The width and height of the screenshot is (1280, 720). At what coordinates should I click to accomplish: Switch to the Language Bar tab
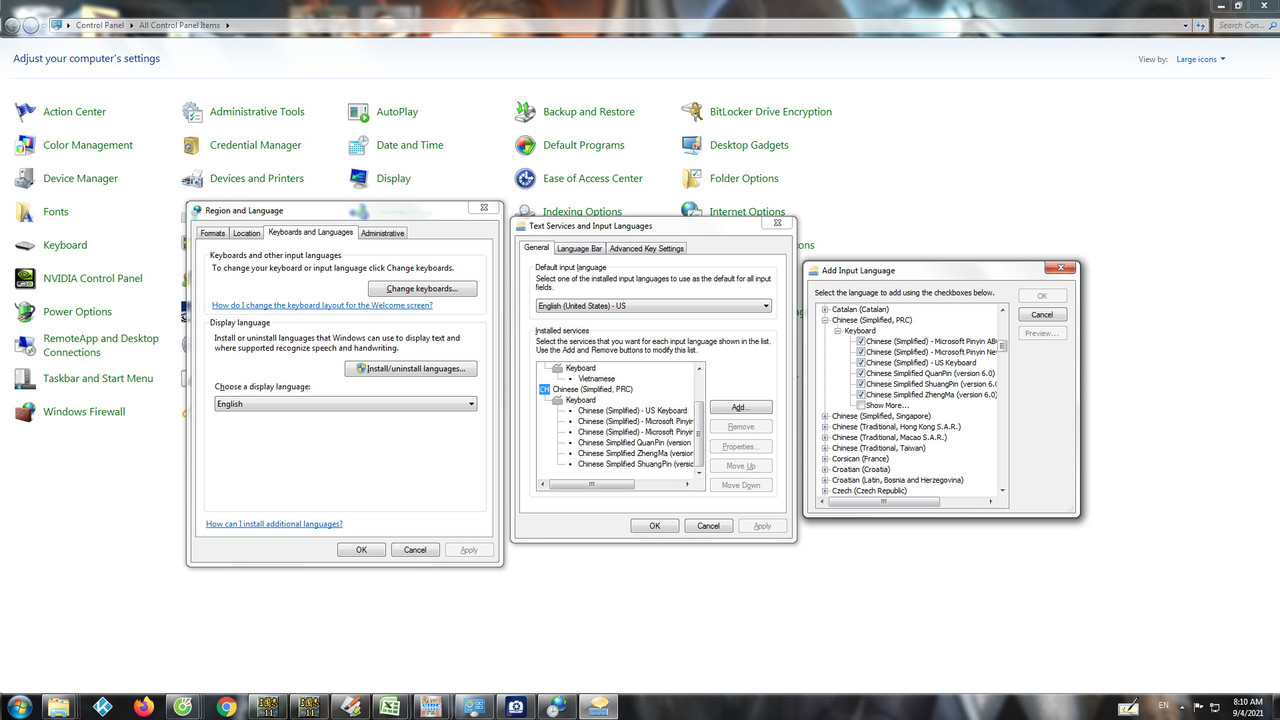(580, 248)
